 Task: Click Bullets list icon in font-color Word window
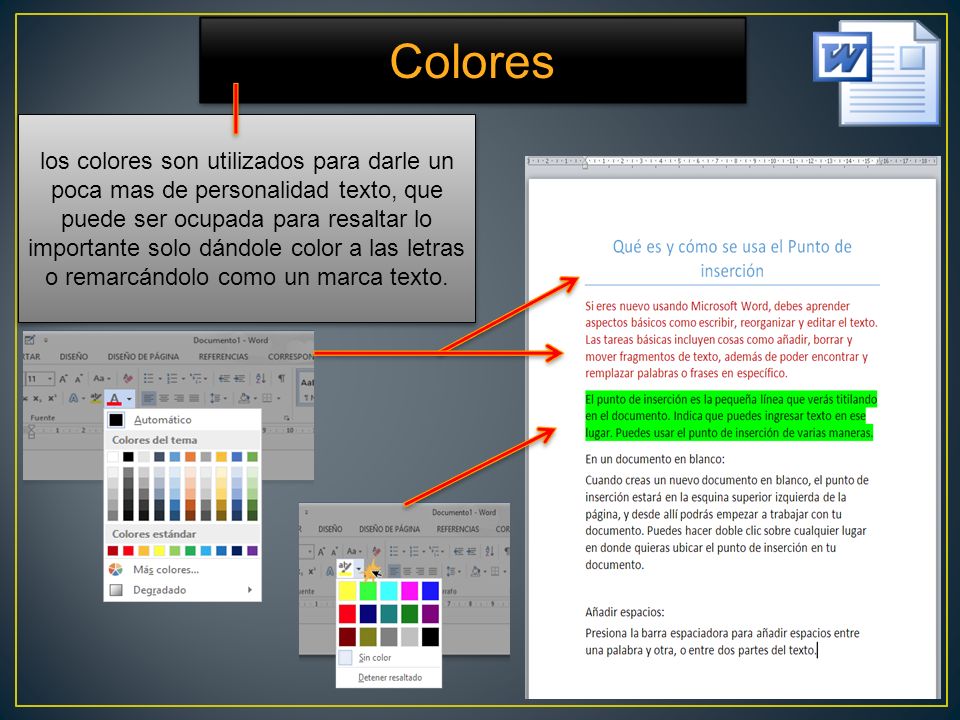click(x=148, y=378)
